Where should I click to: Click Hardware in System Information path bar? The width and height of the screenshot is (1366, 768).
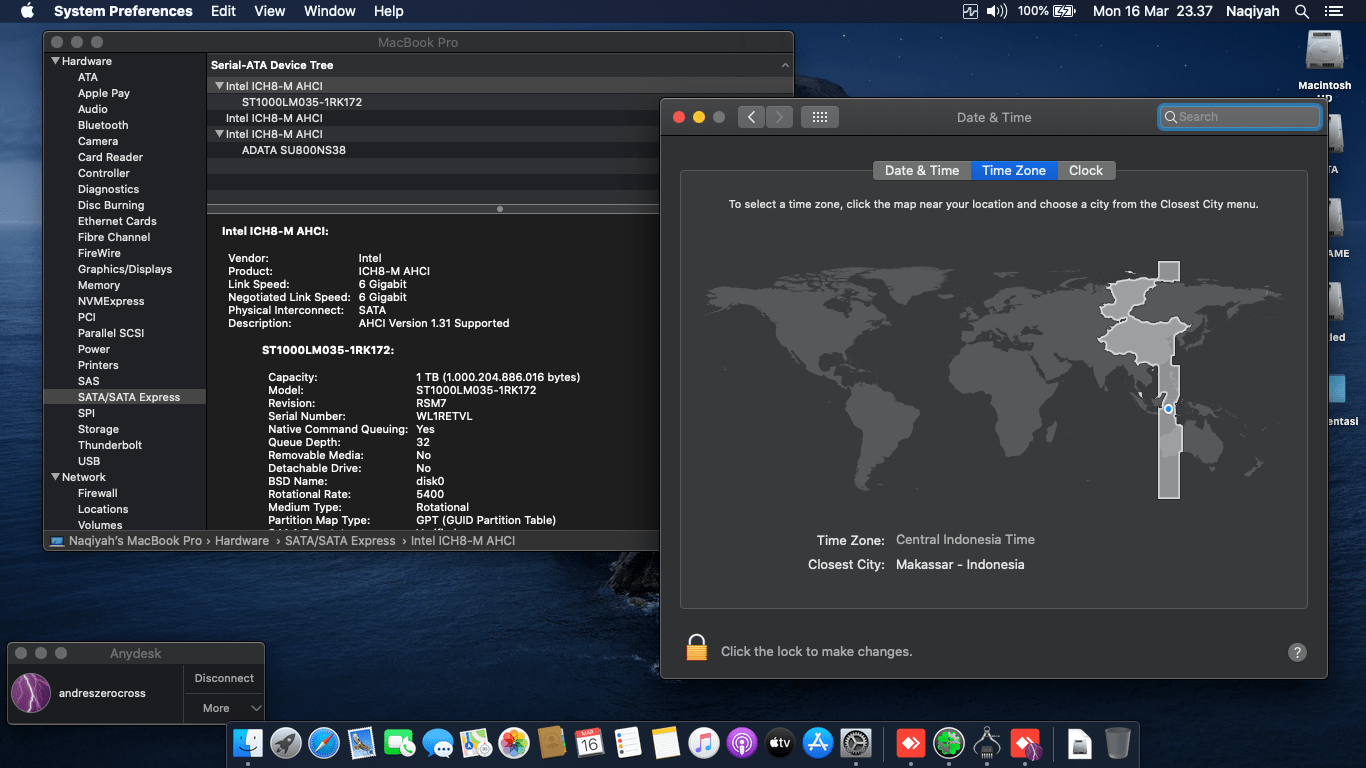pyautogui.click(x=242, y=540)
